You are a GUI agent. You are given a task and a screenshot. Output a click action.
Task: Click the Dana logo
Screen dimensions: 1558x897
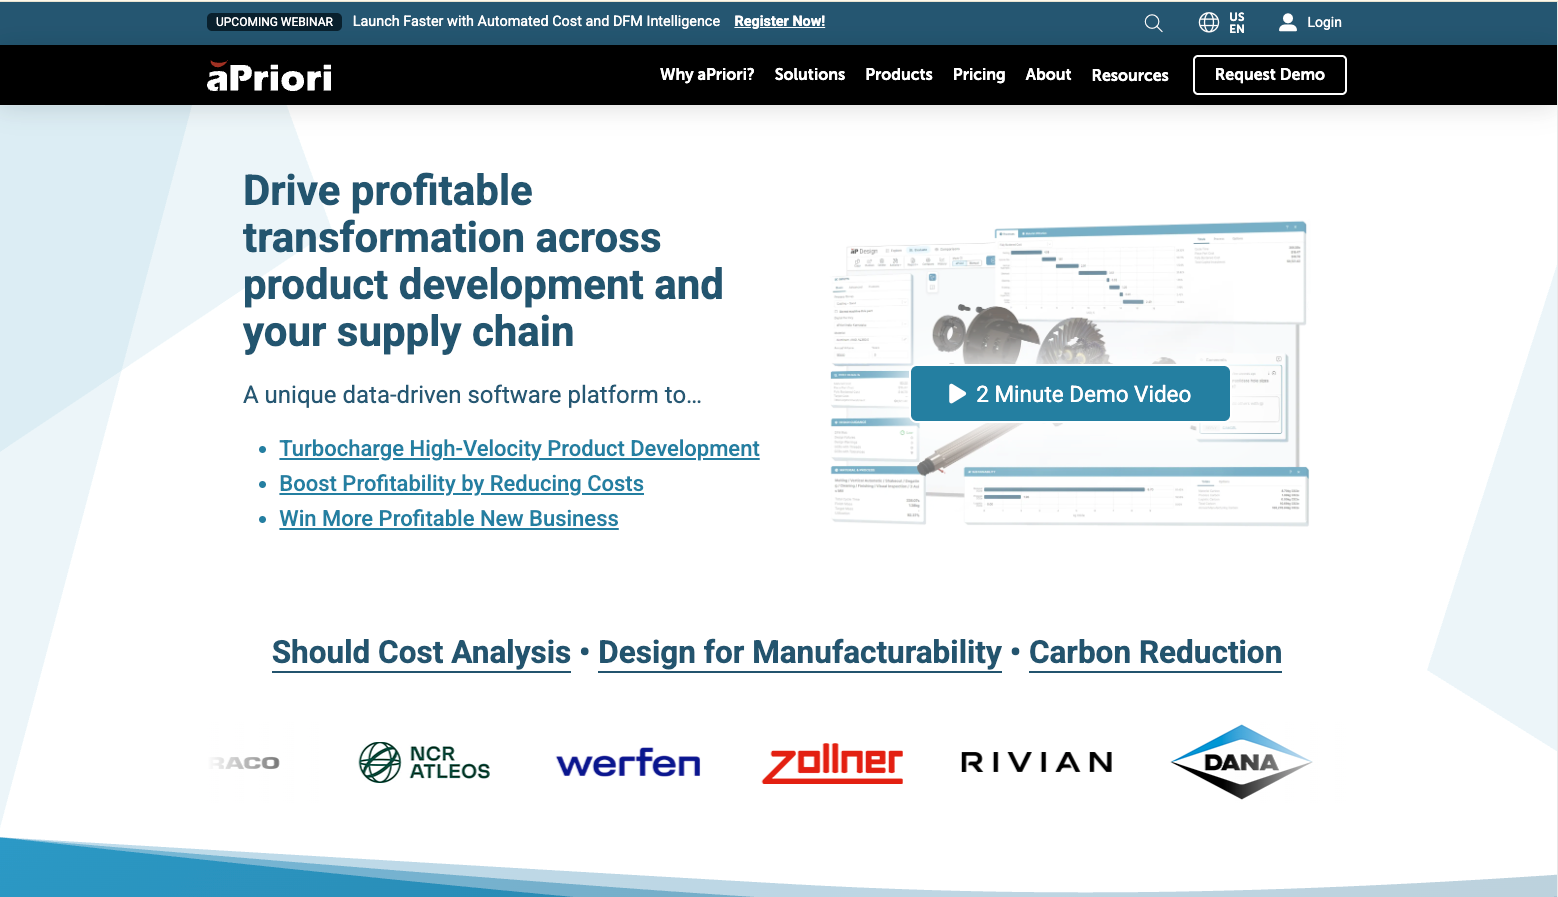(1240, 762)
